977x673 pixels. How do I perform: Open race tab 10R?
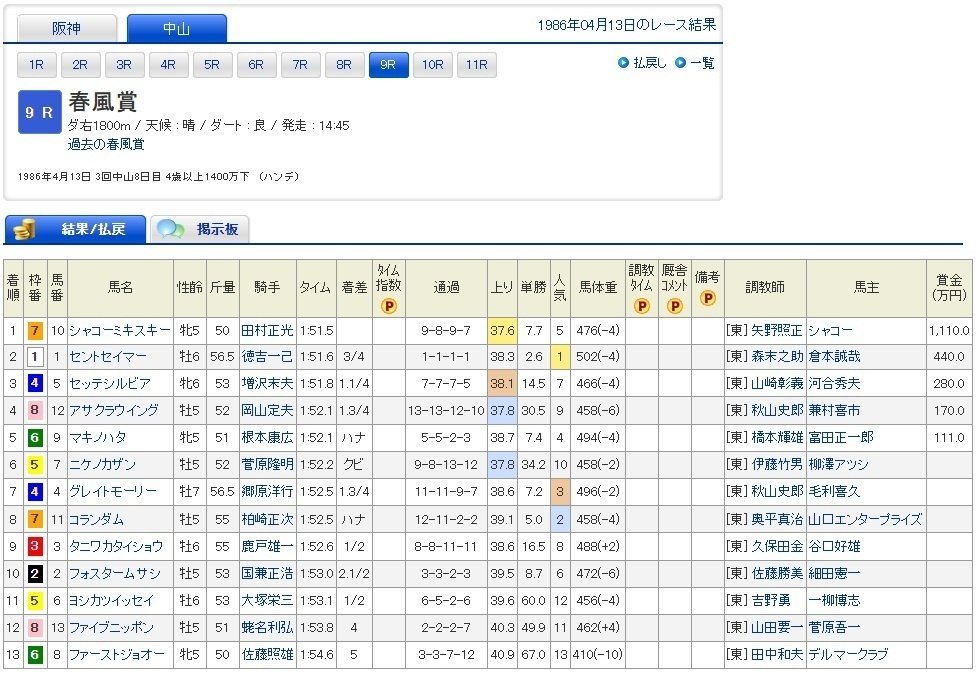432,64
